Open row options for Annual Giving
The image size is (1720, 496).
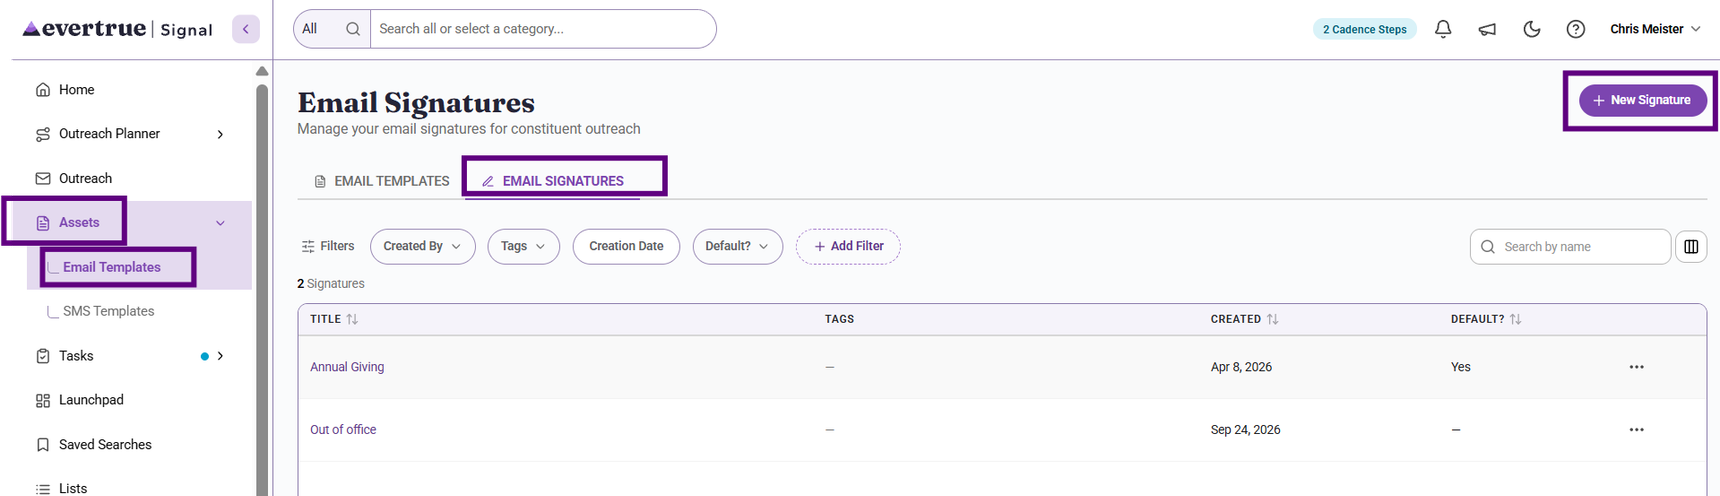tap(1636, 367)
